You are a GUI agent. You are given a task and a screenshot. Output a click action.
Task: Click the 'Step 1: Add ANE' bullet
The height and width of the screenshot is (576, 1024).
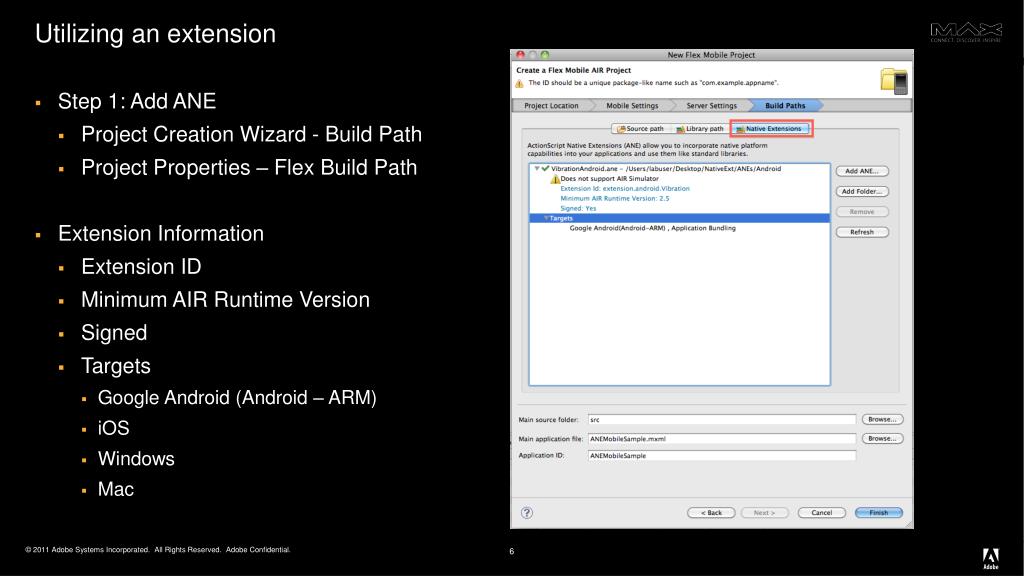pos(136,101)
